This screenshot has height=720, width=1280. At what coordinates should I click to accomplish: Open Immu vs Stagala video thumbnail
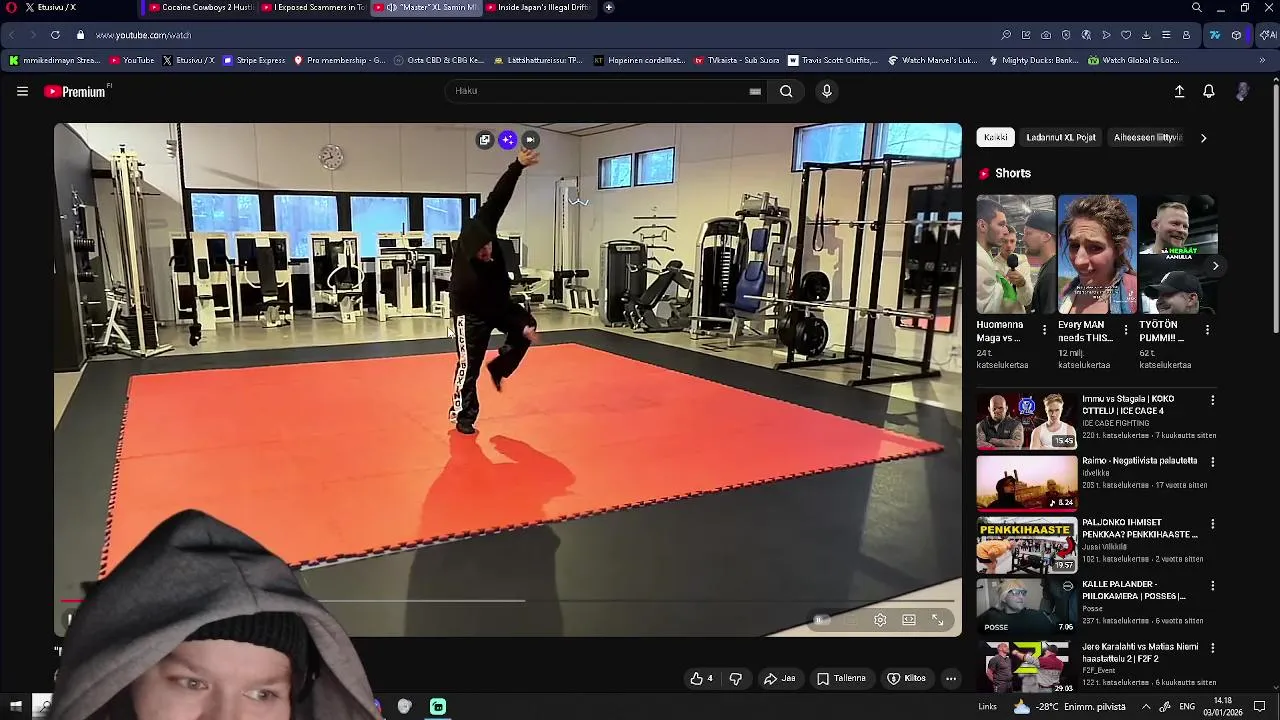coord(1027,421)
